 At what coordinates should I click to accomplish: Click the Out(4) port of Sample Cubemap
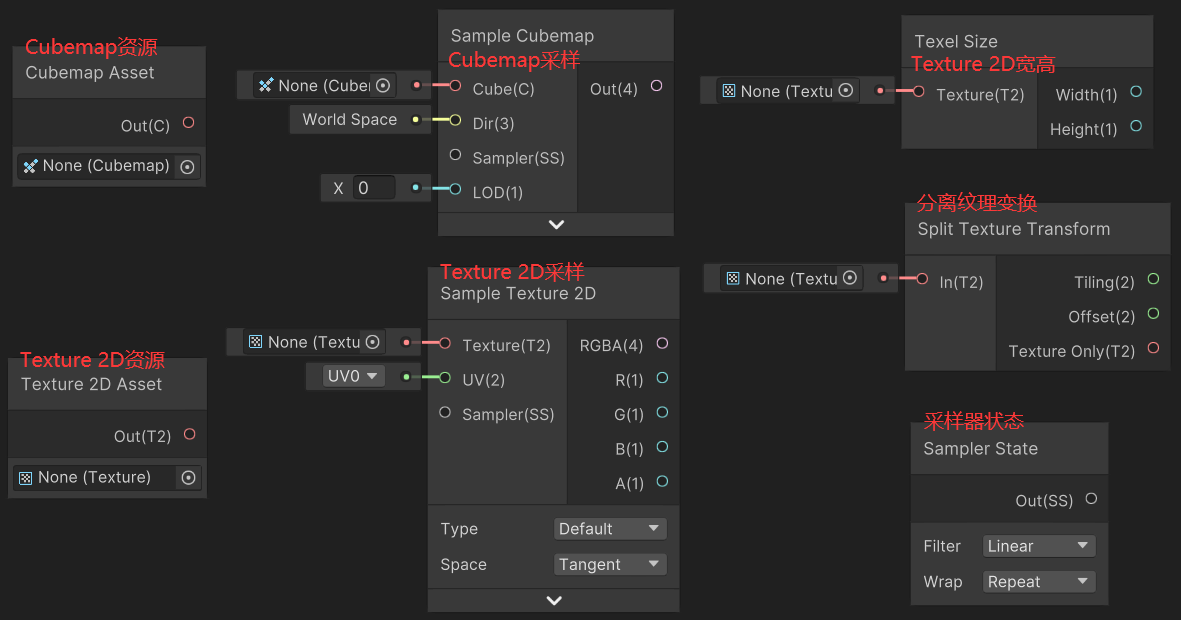pyautogui.click(x=656, y=87)
